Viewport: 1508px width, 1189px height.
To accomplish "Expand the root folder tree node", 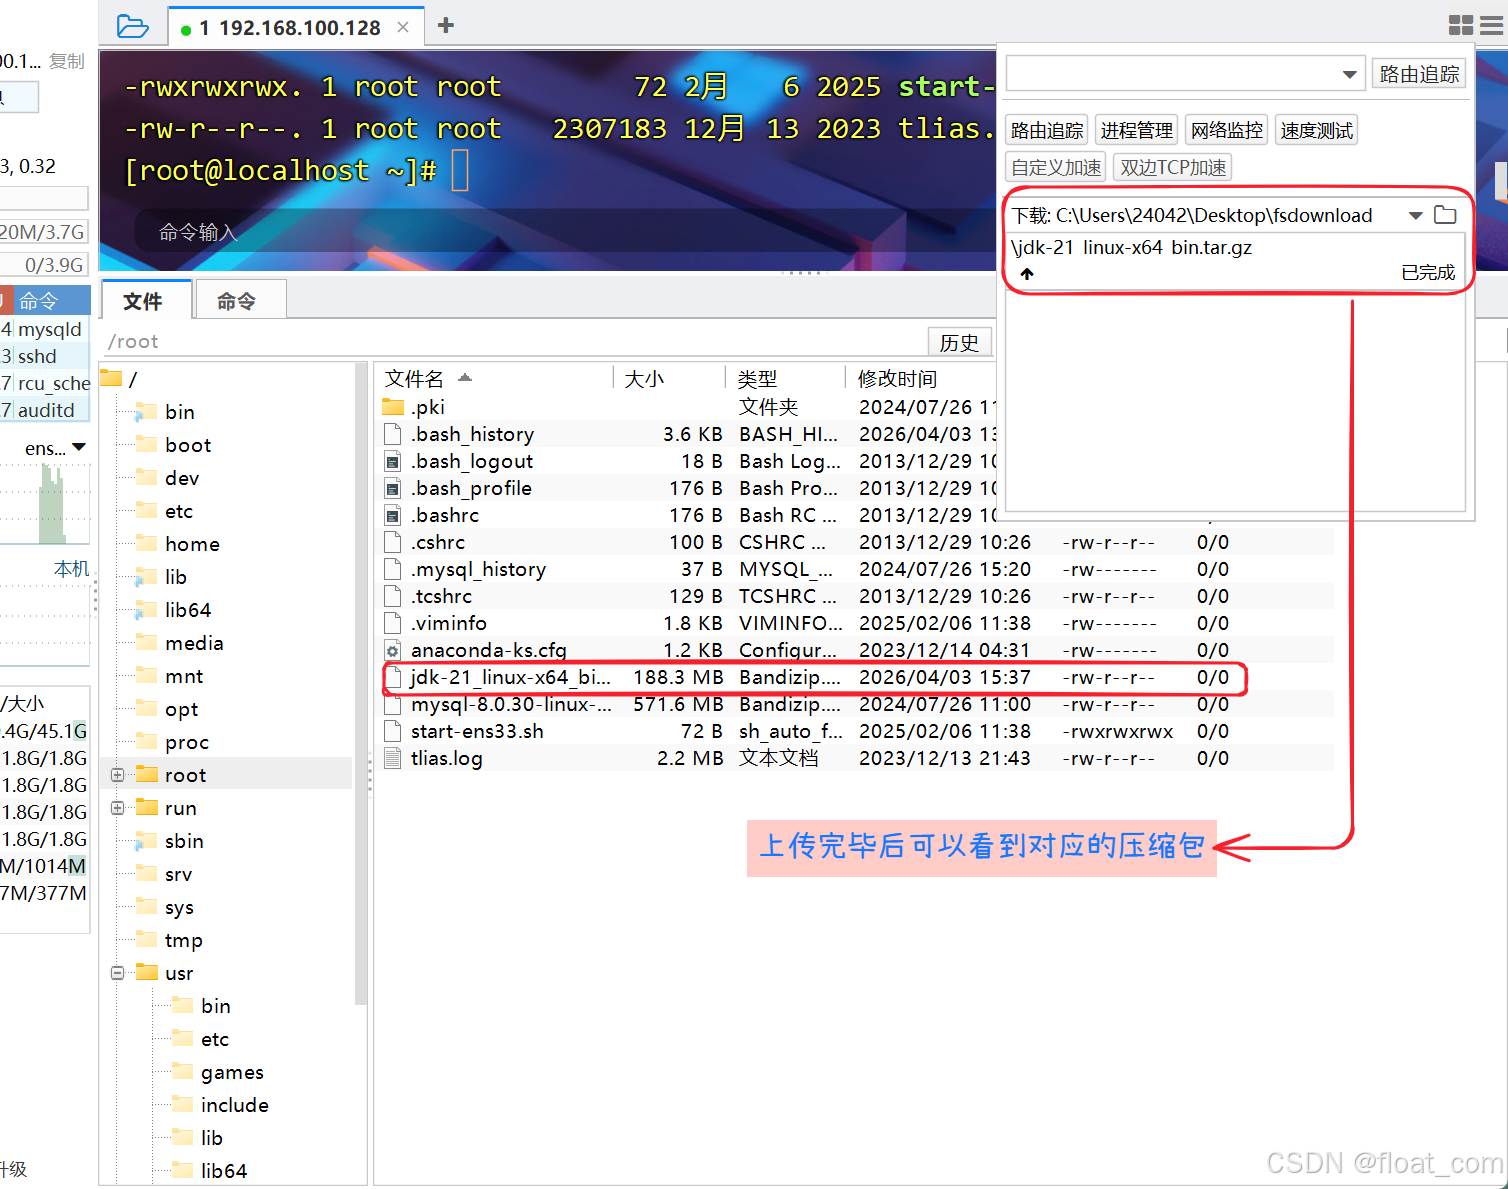I will click(x=117, y=775).
